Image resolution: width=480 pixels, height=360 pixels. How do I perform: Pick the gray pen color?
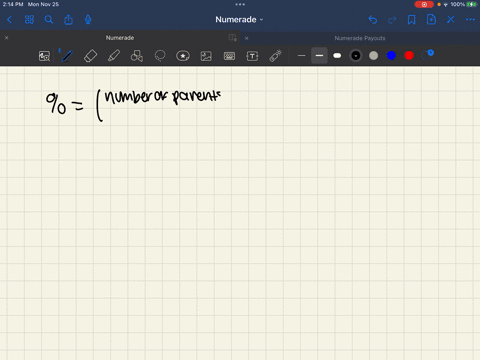[374, 56]
